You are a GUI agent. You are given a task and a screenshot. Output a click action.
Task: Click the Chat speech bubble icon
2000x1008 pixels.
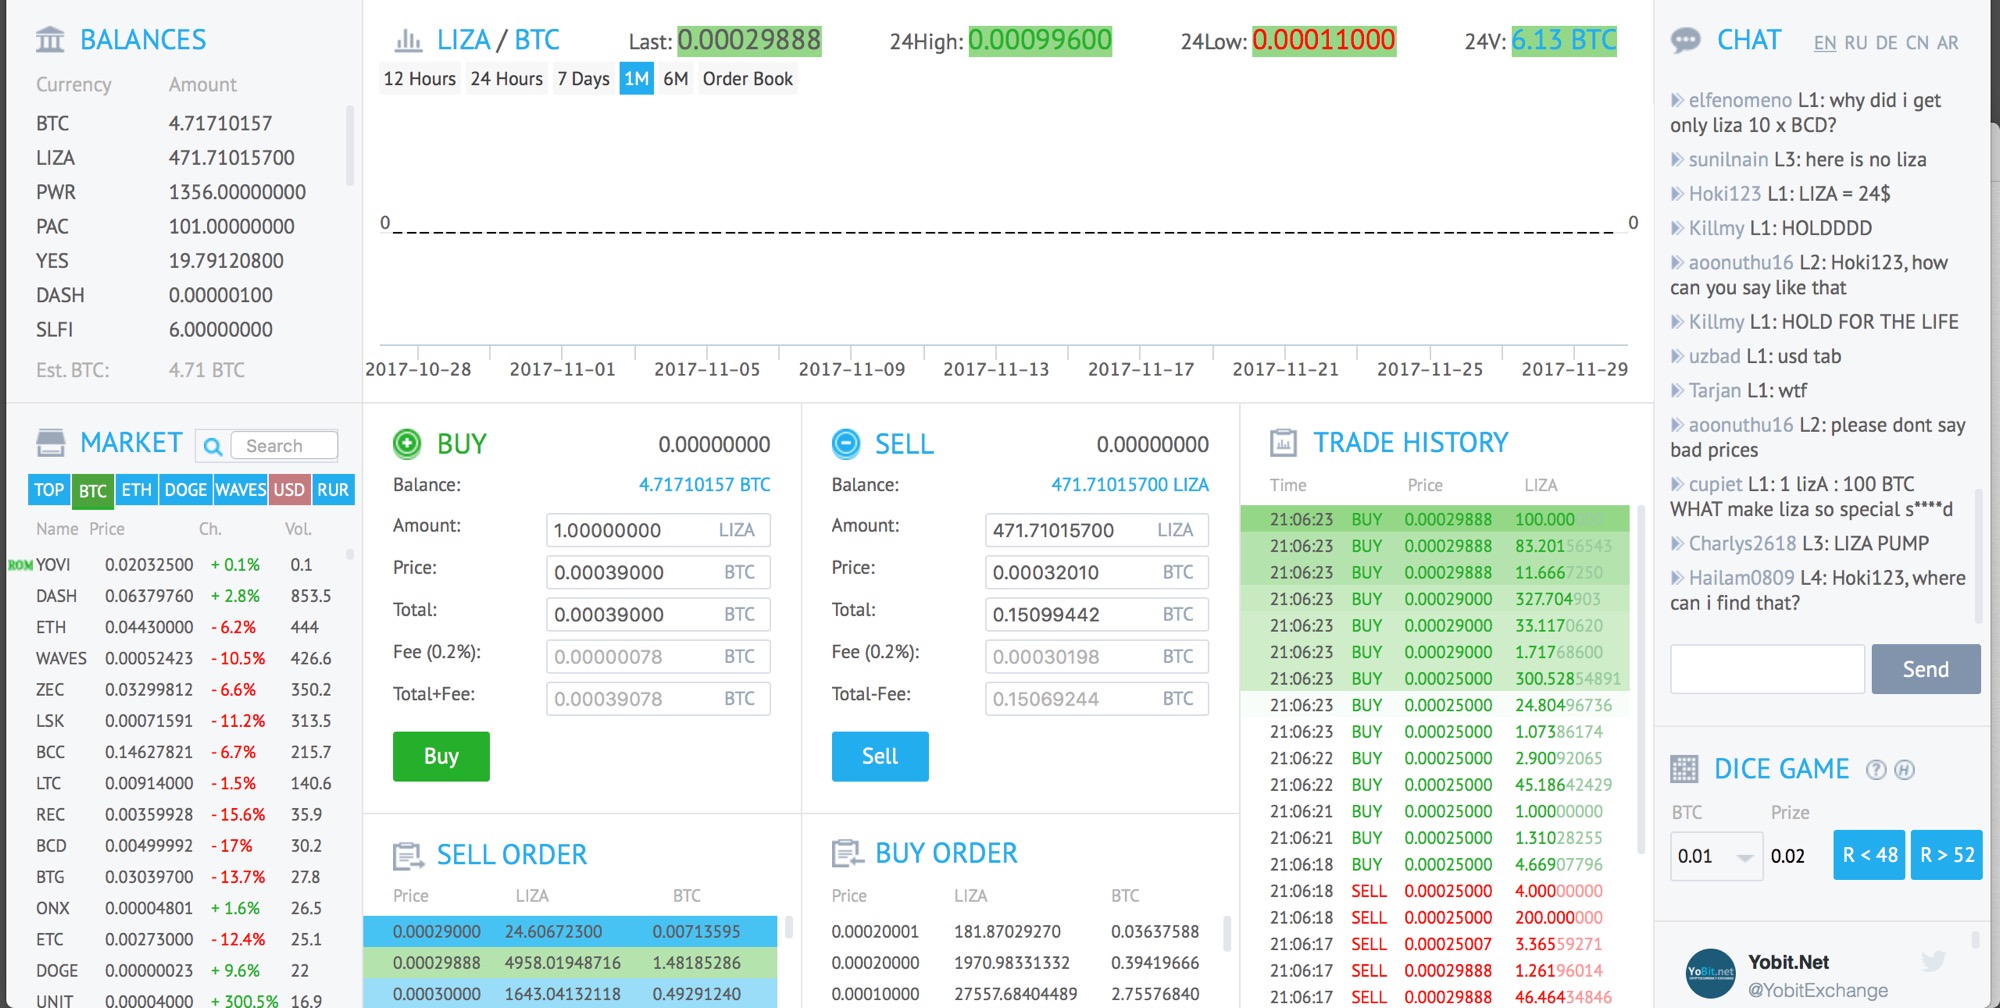click(1685, 41)
